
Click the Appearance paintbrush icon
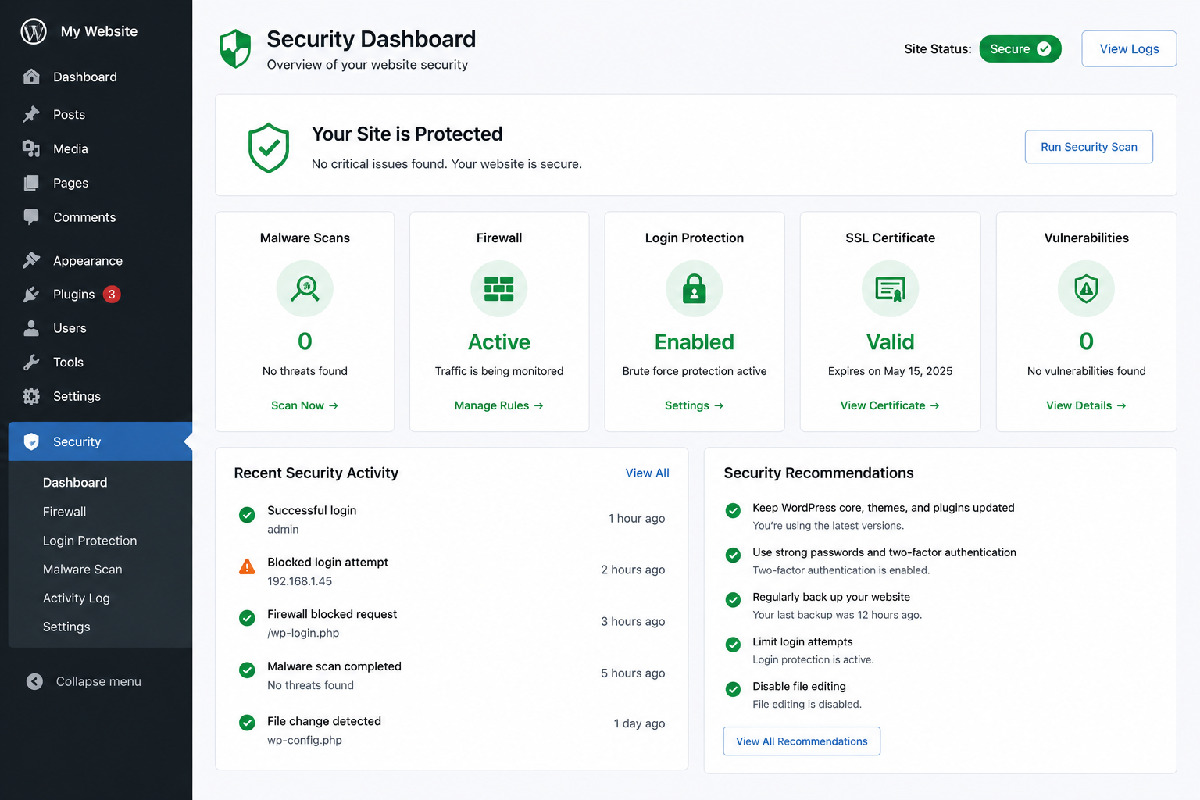[x=32, y=261]
